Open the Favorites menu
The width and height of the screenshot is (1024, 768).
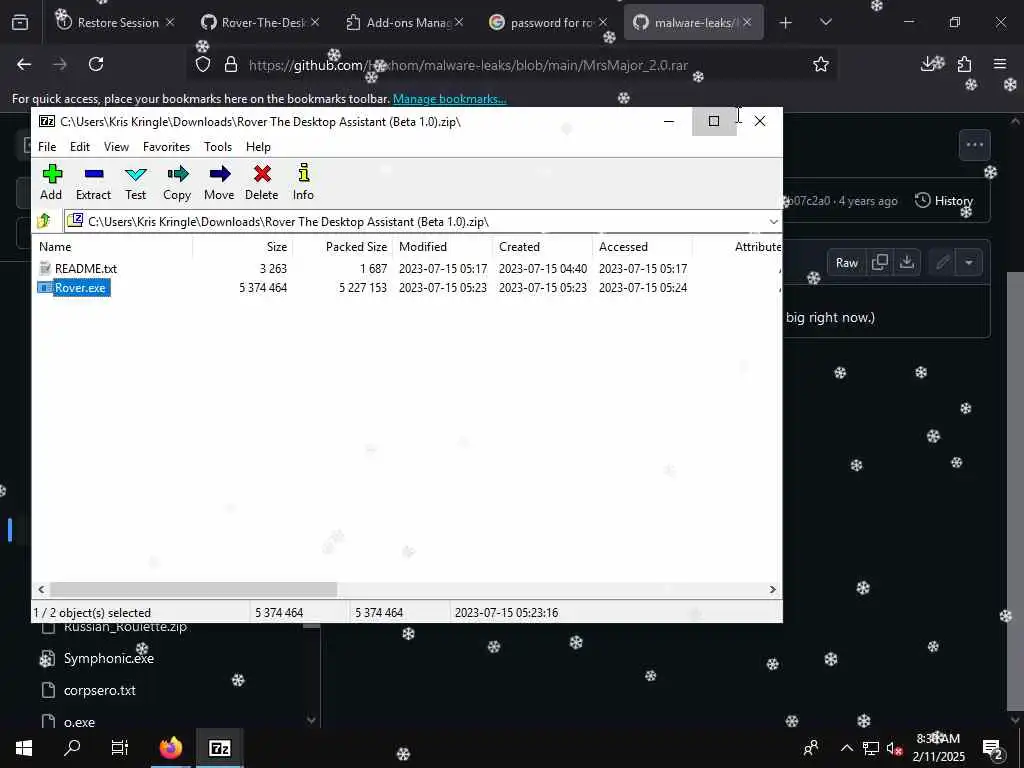166,147
